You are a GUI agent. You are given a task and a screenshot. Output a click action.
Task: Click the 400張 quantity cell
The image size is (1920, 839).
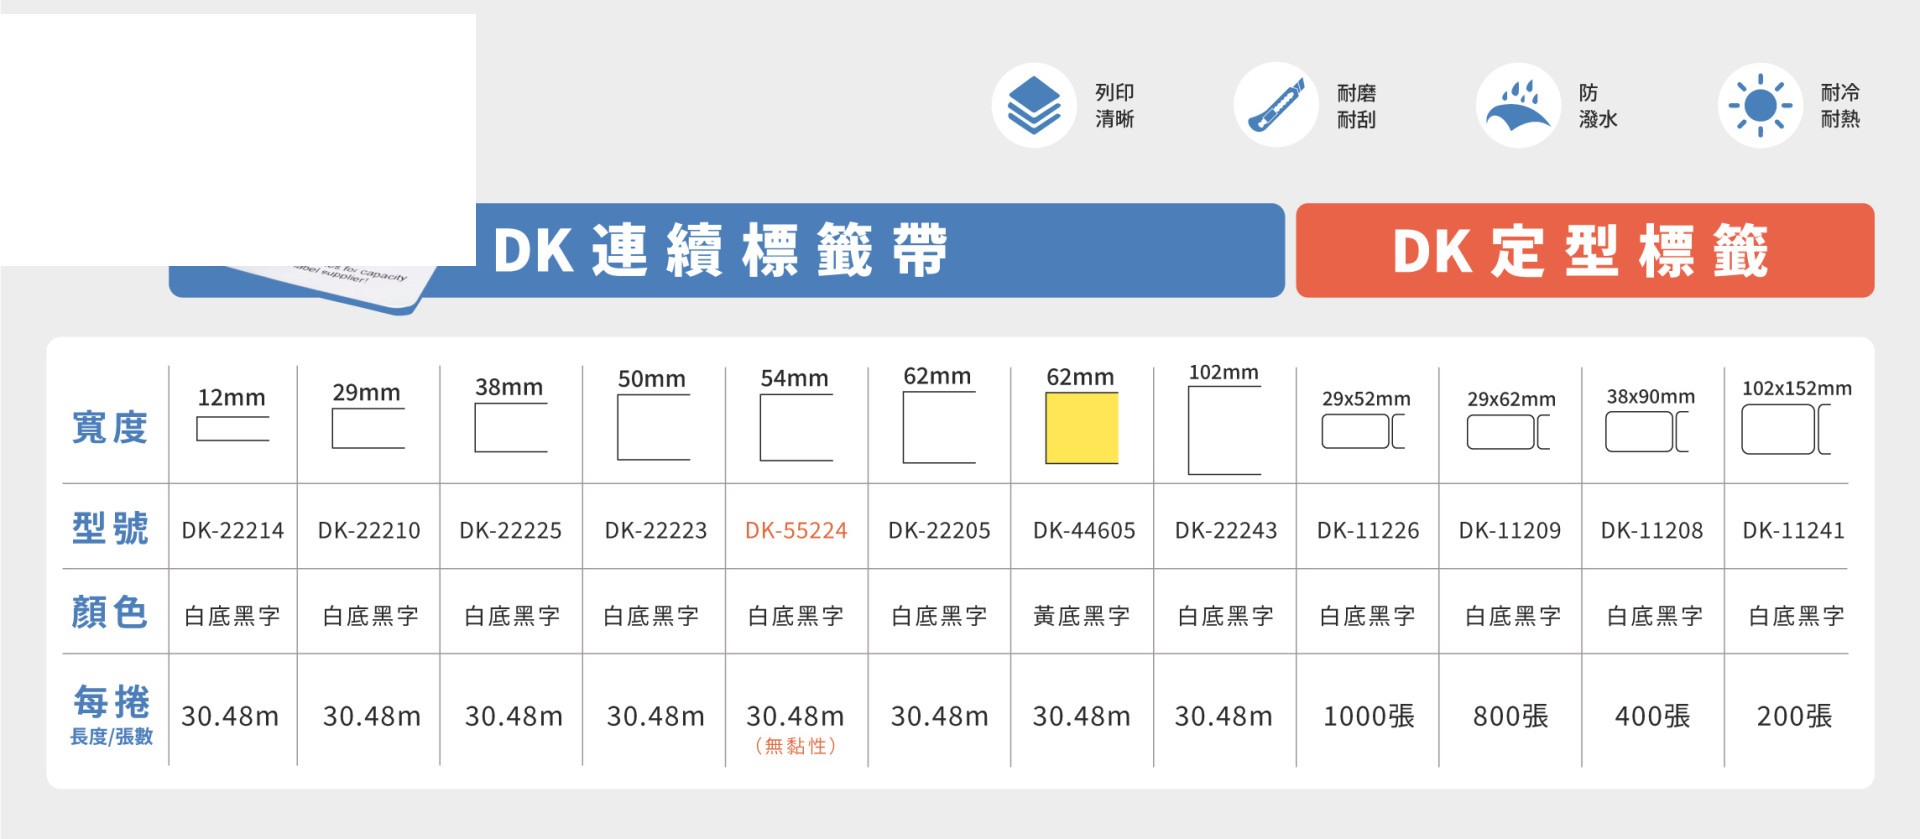point(1653,716)
